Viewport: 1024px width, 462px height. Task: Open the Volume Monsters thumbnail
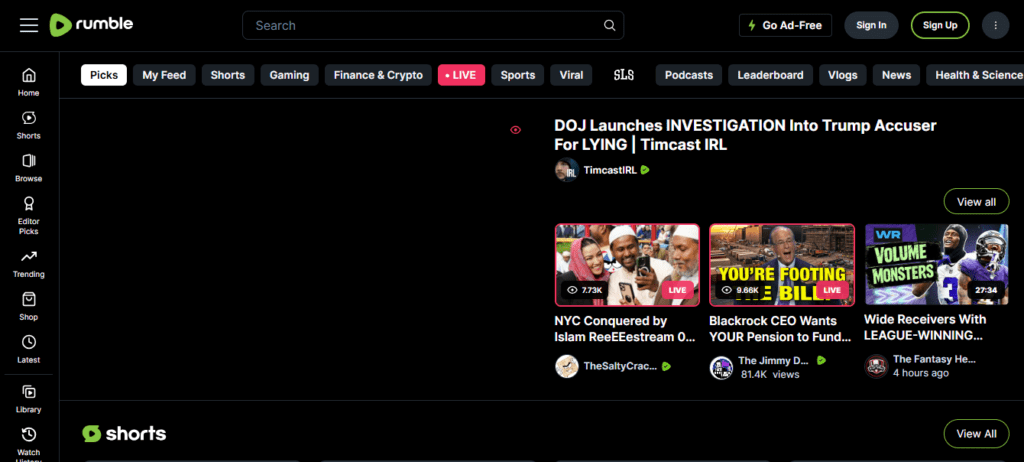click(x=936, y=264)
